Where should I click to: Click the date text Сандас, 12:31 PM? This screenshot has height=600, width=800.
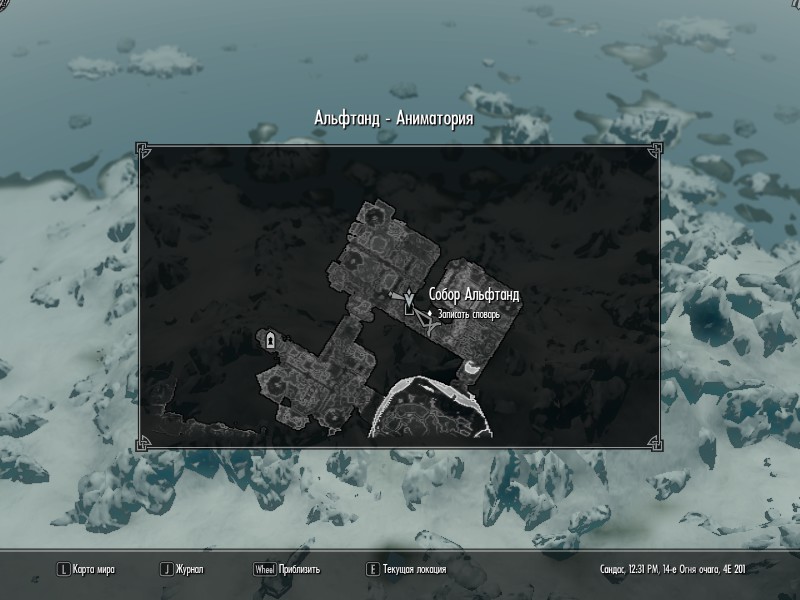pos(629,569)
